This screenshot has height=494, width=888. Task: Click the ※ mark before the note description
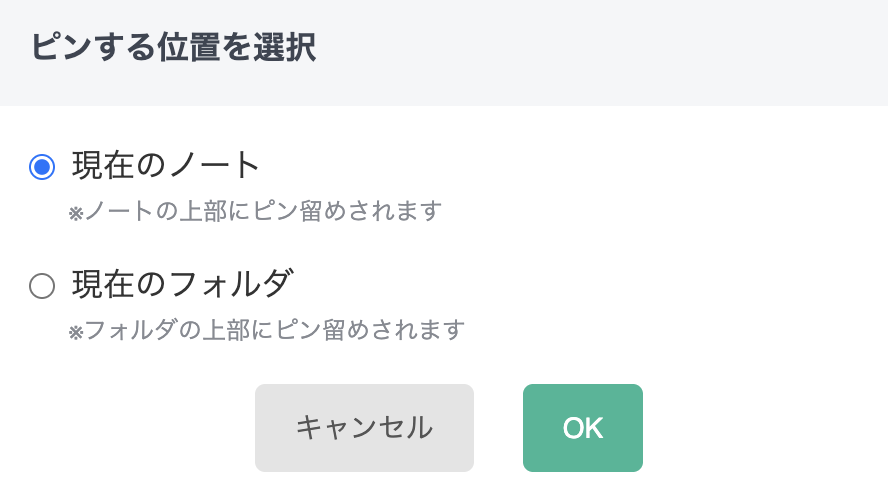(x=75, y=214)
